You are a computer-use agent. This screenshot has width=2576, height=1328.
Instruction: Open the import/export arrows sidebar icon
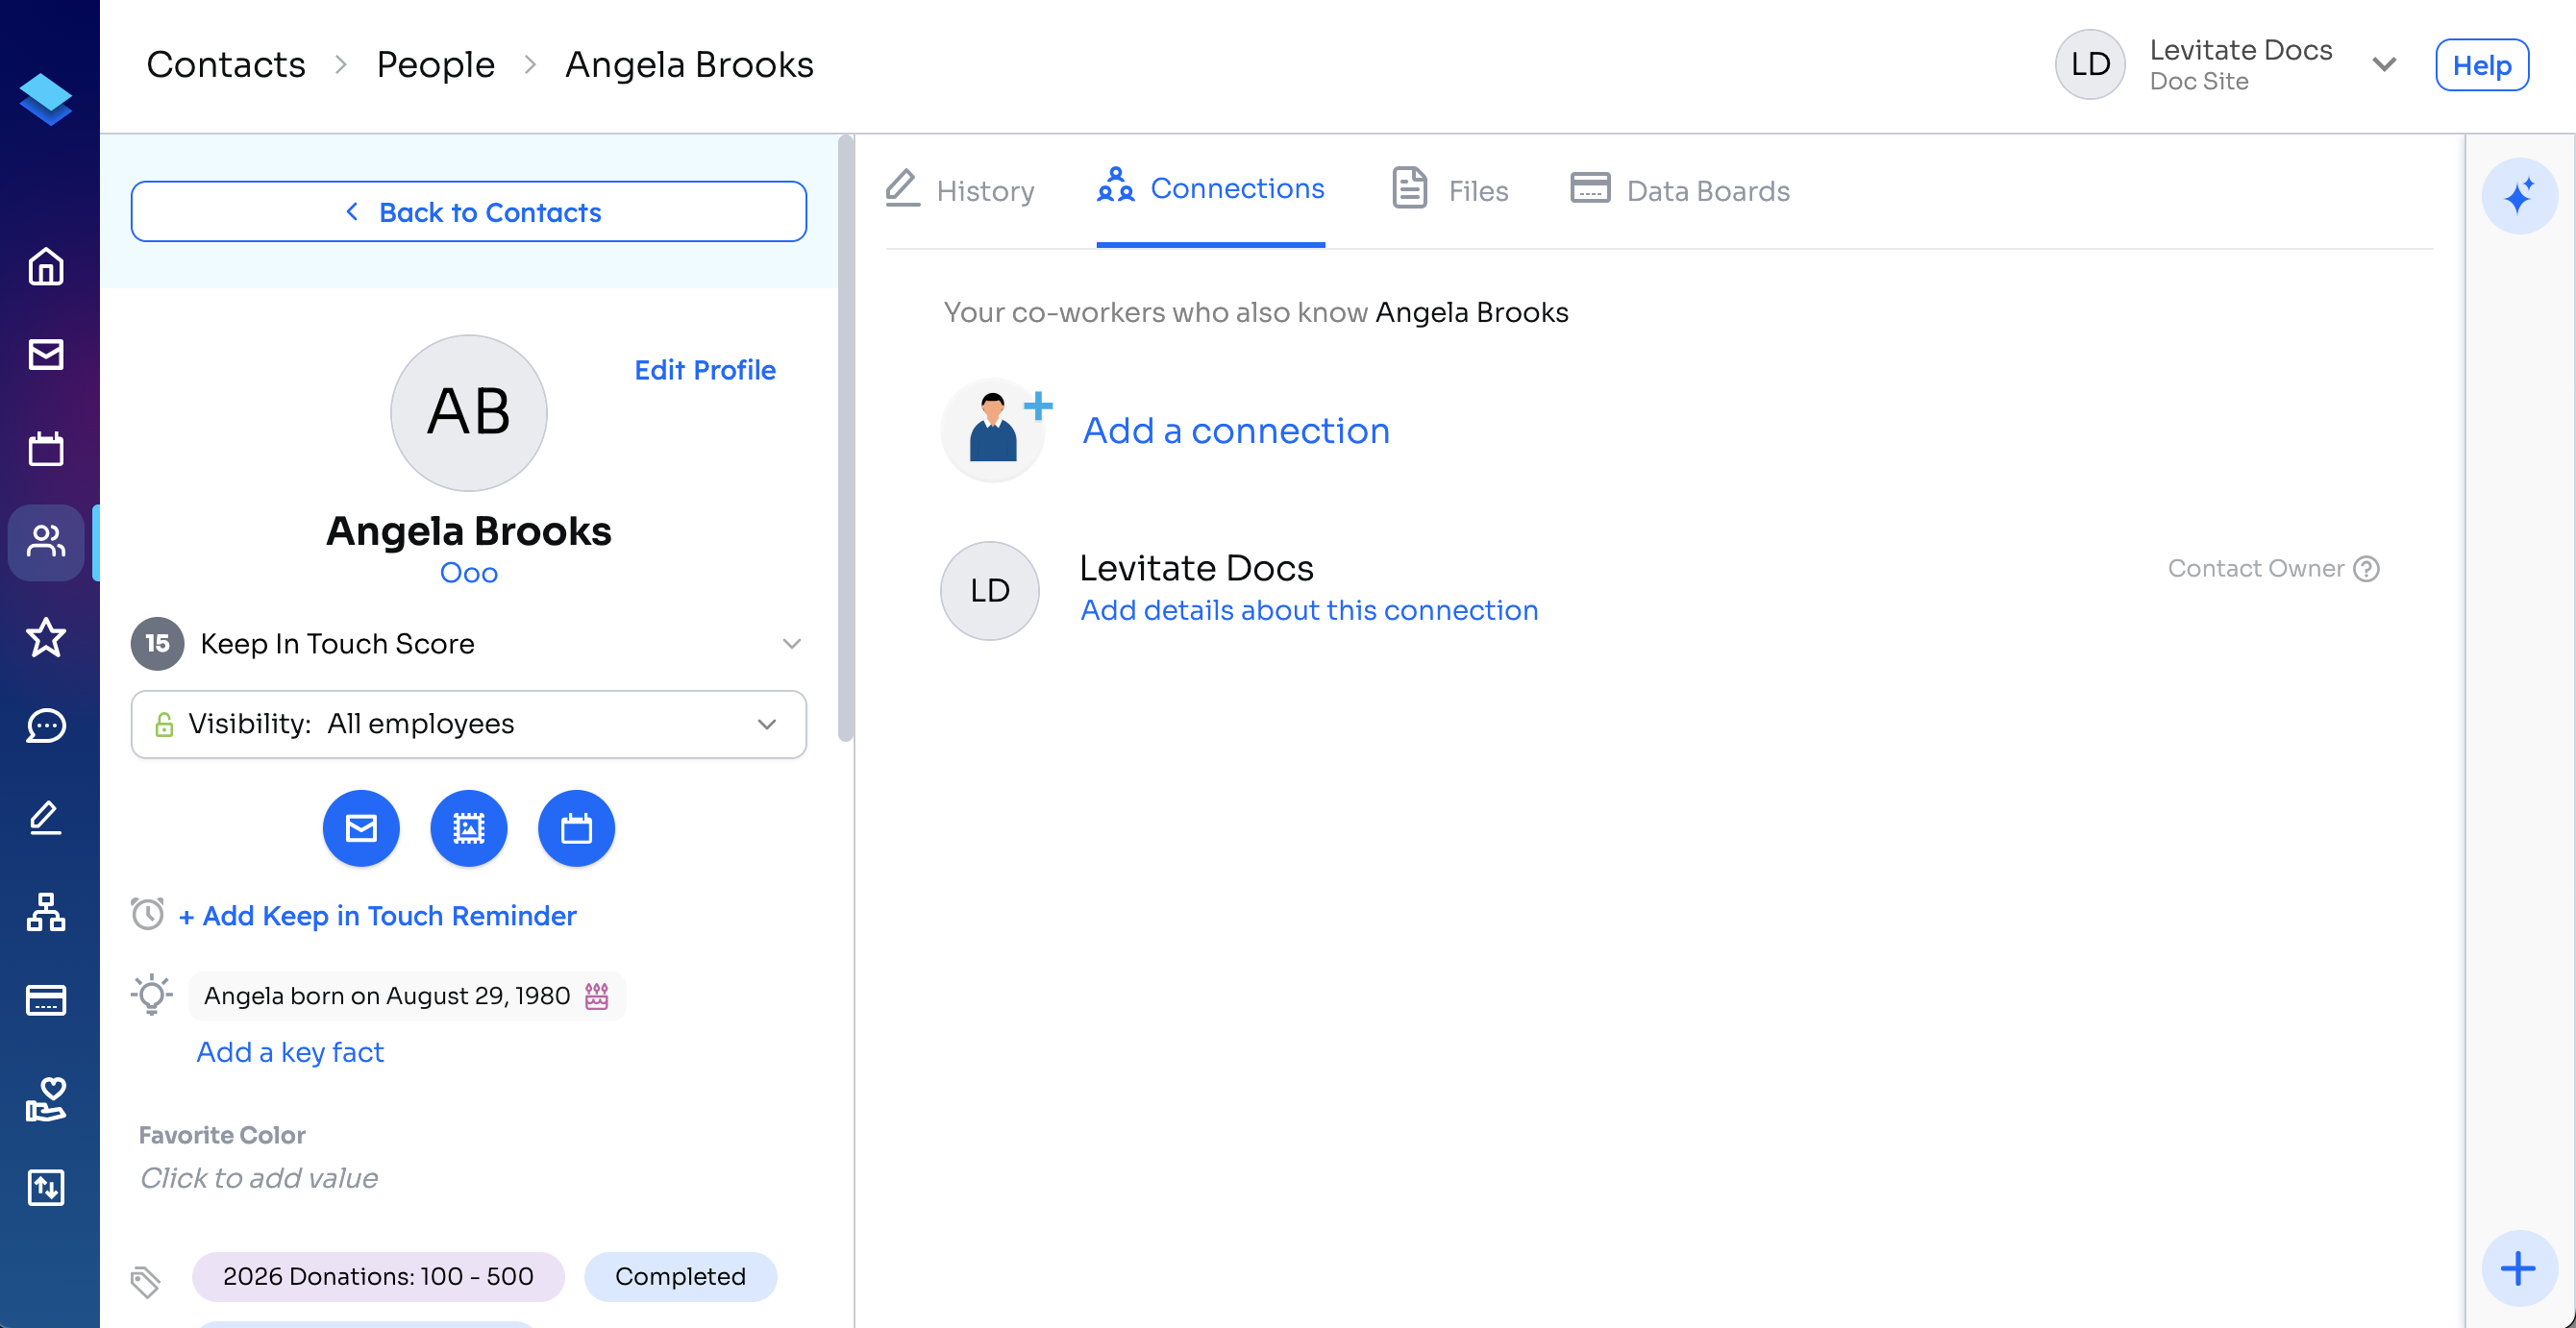point(46,1188)
